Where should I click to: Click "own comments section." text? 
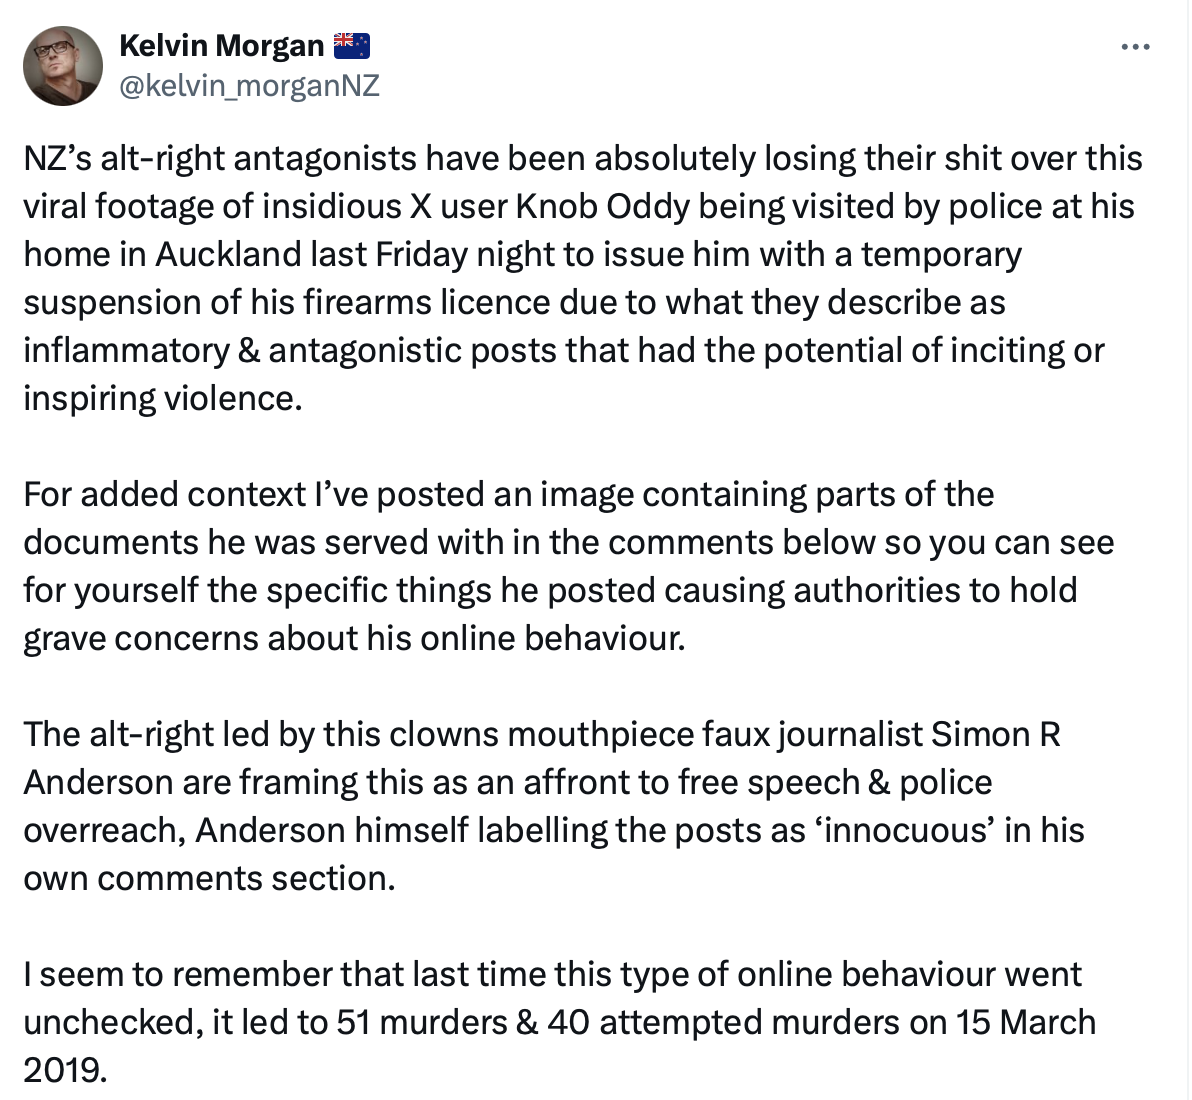[x=209, y=878]
